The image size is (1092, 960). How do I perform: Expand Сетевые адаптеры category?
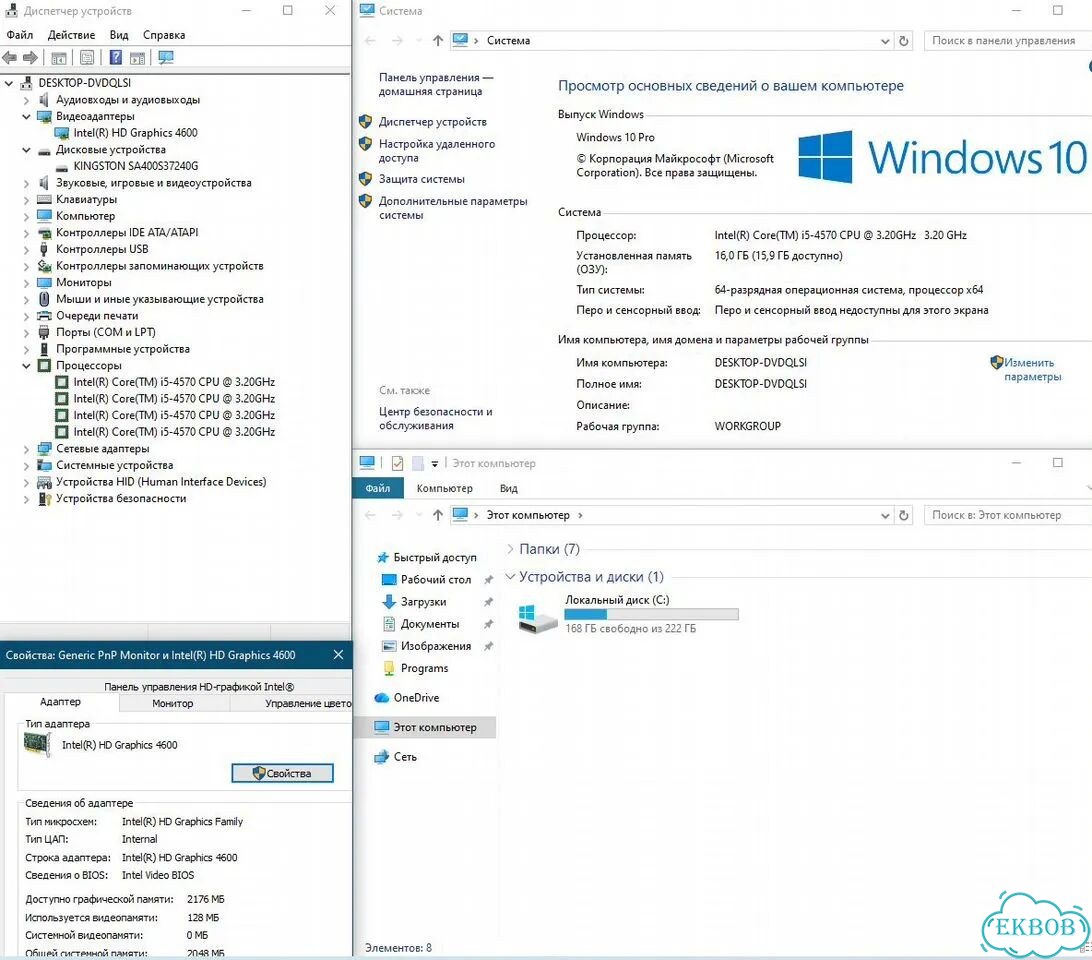click(x=26, y=449)
